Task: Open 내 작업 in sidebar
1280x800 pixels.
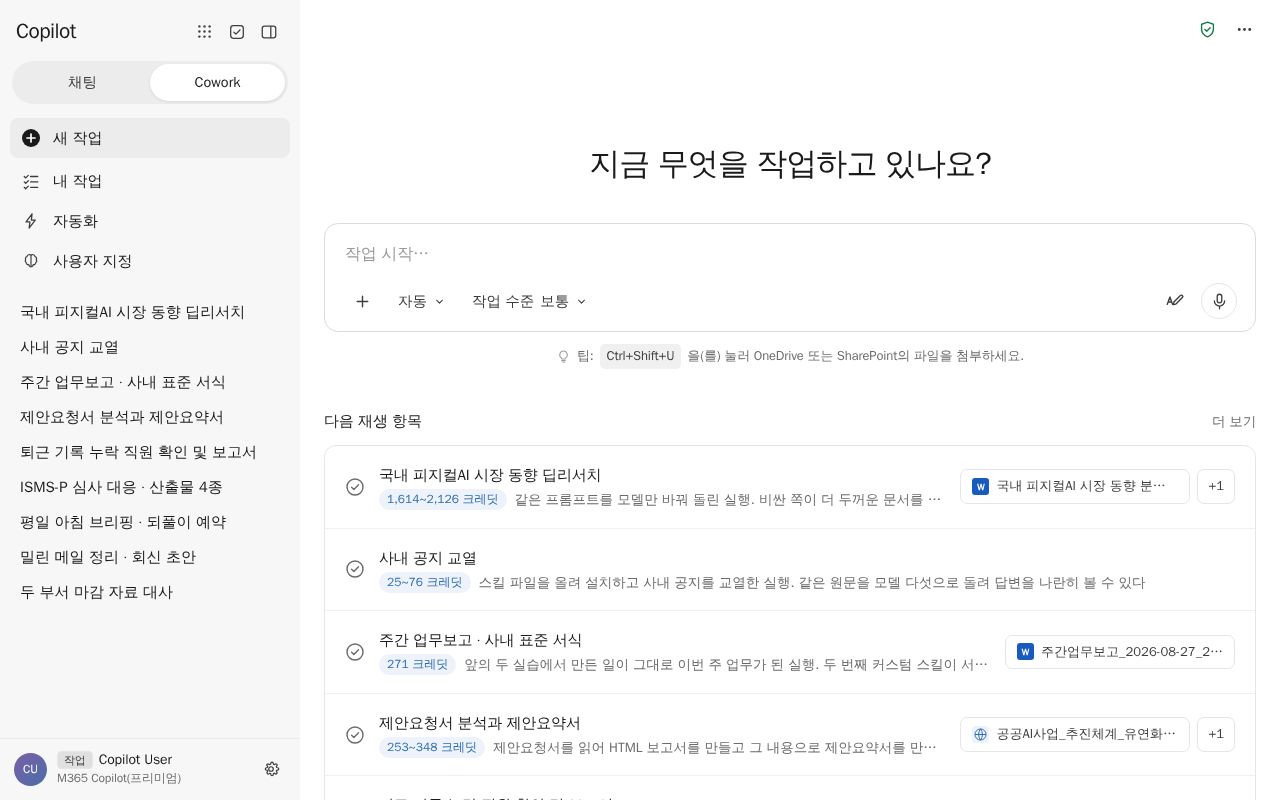Action: click(150, 181)
